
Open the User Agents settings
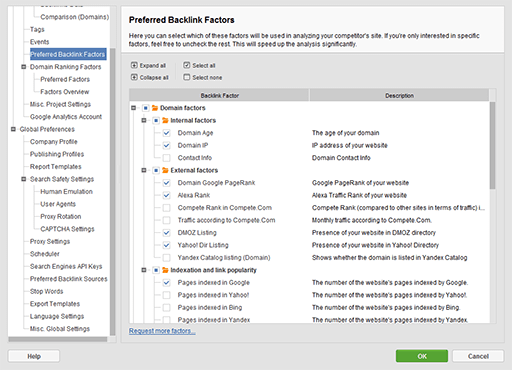(x=58, y=204)
